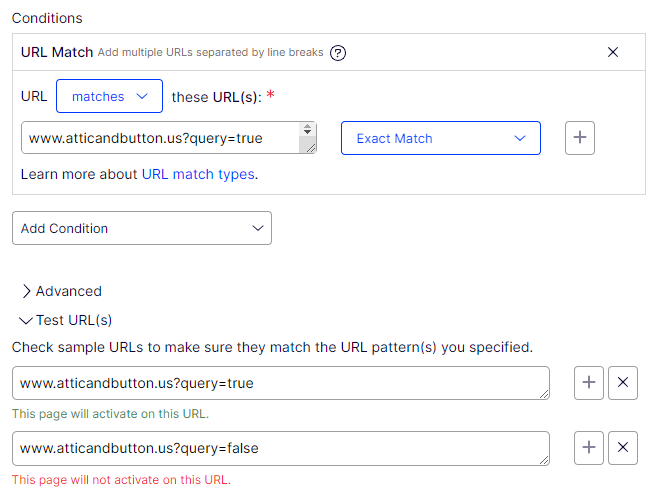Click the help question mark icon beside URL Match
The height and width of the screenshot is (495, 653).
[338, 52]
